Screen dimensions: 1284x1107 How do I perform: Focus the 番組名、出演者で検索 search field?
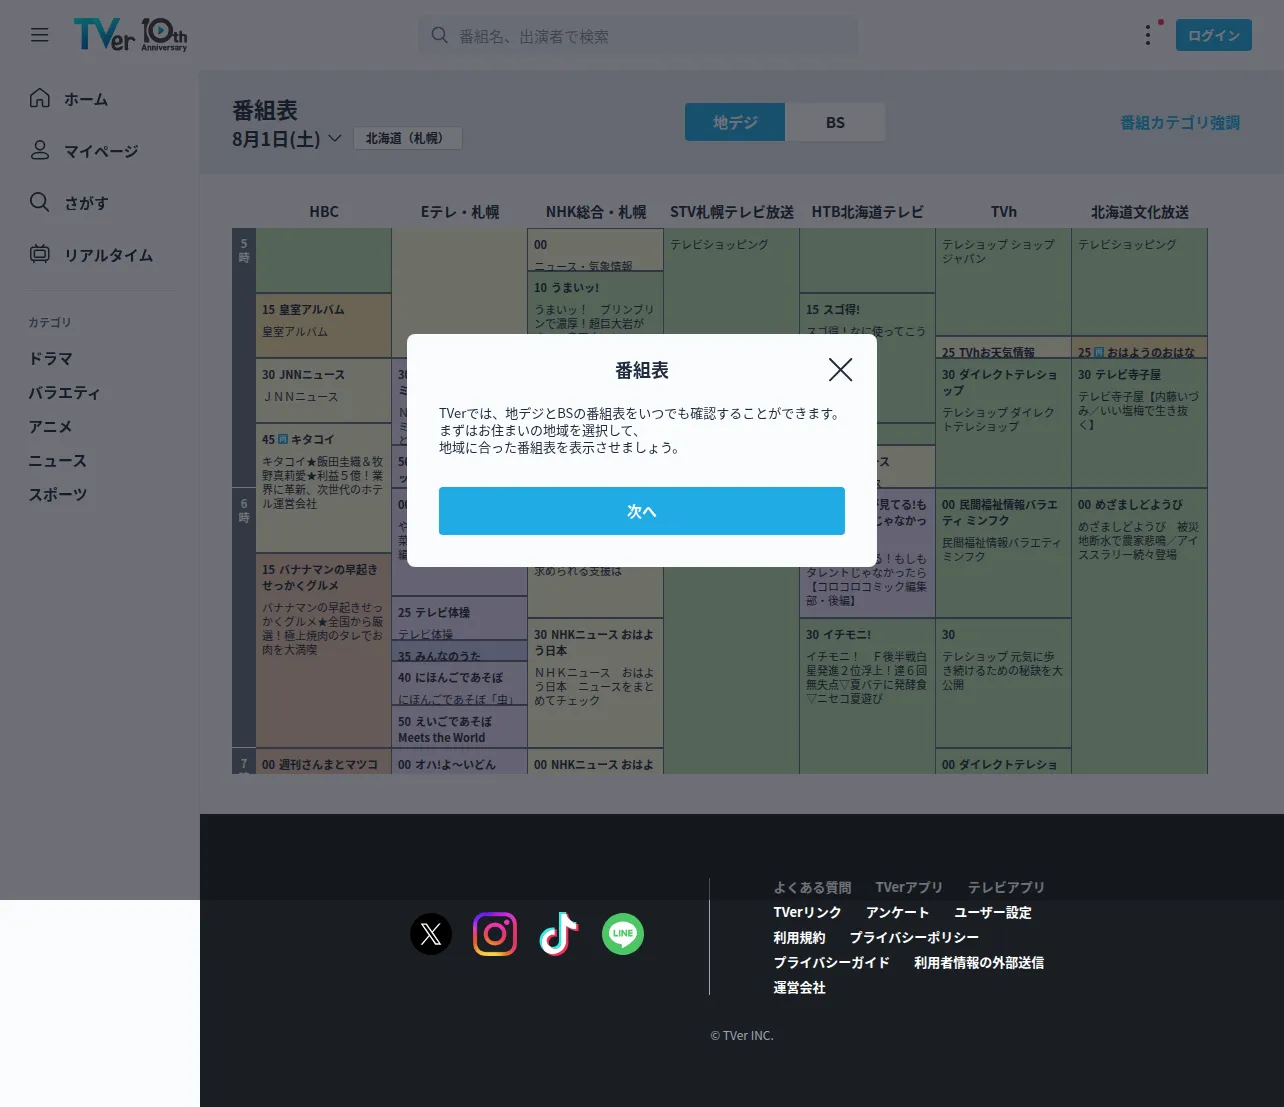click(x=638, y=35)
